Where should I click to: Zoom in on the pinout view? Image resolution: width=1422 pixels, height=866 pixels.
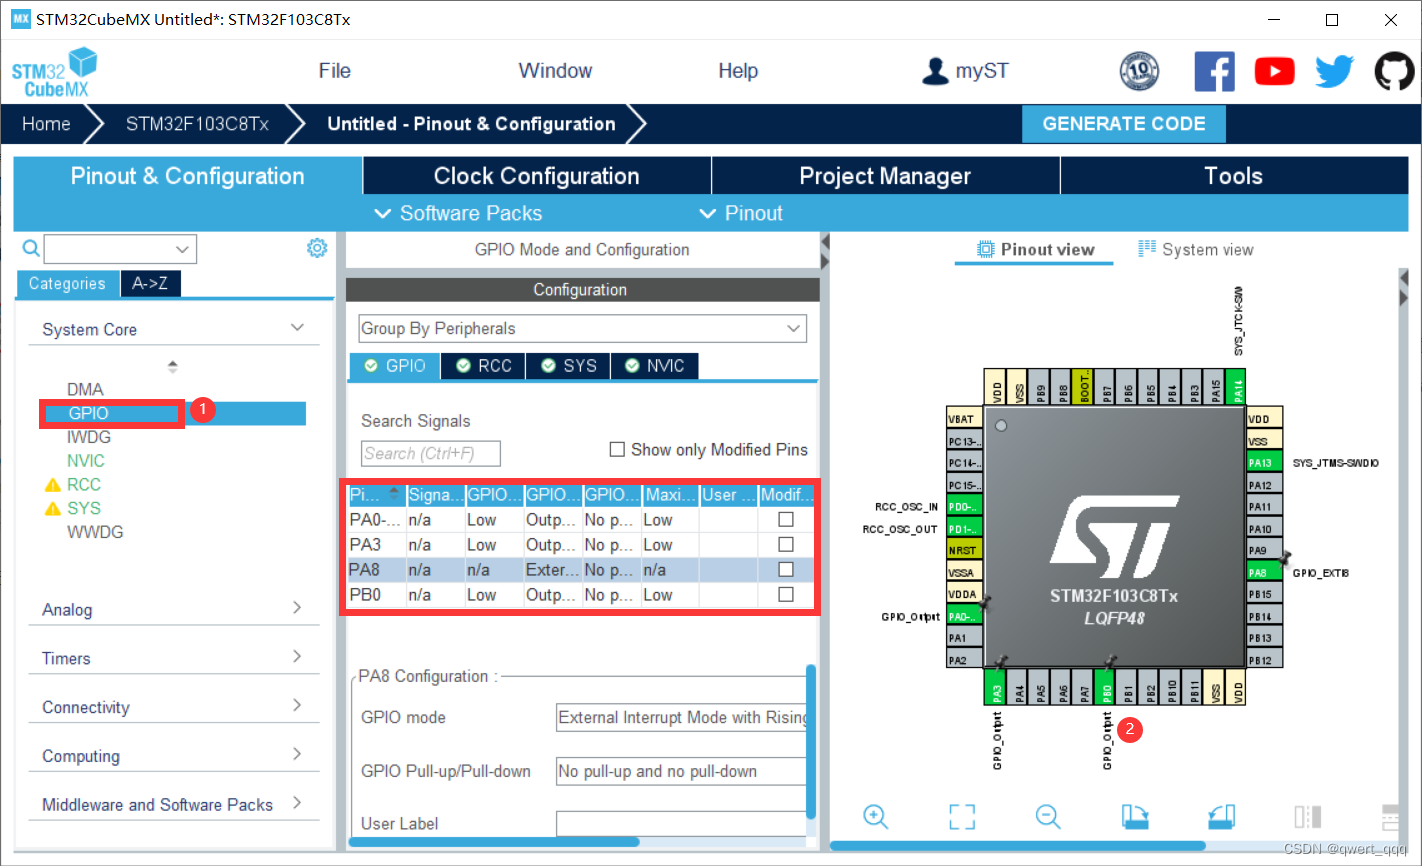pyautogui.click(x=875, y=816)
